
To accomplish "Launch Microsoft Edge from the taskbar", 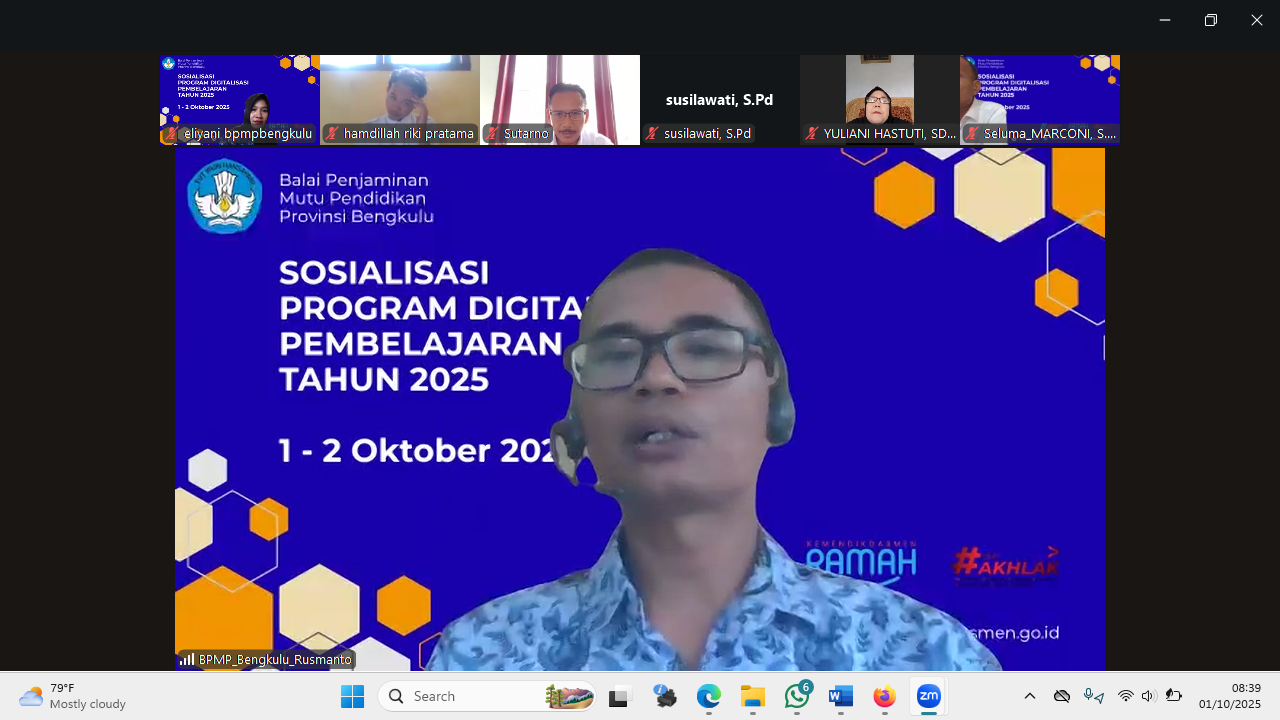I will point(708,696).
